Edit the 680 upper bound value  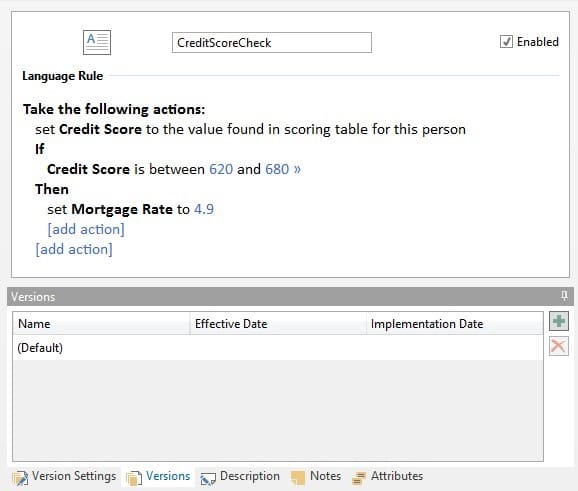(277, 169)
